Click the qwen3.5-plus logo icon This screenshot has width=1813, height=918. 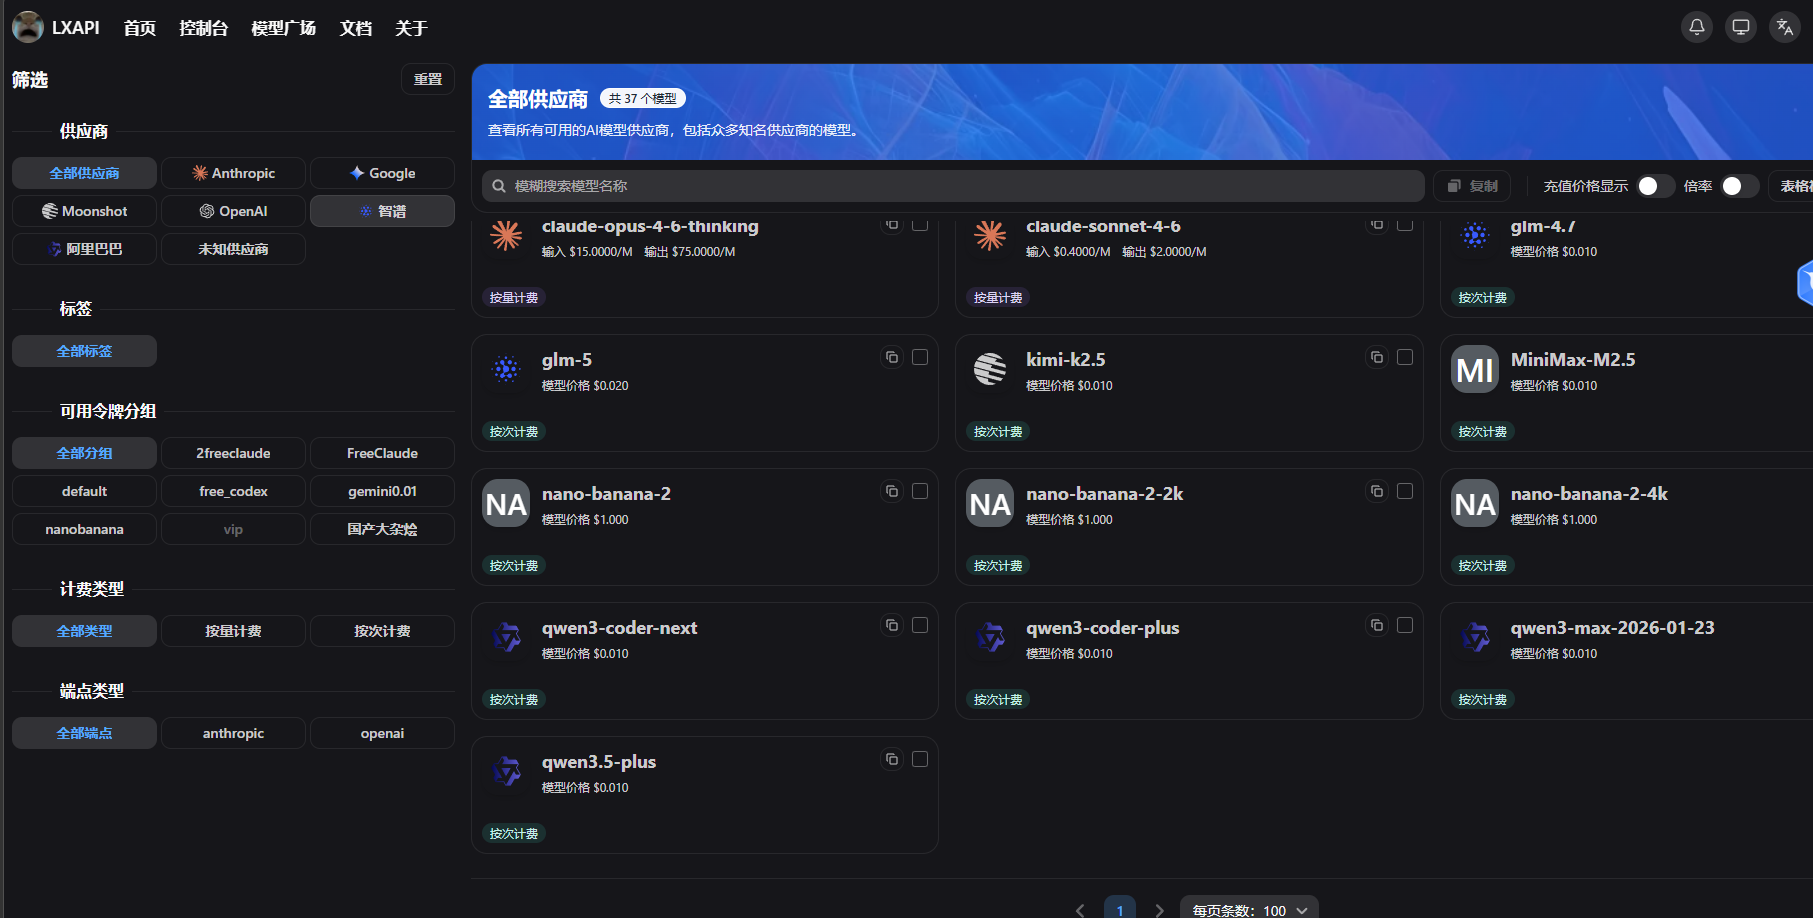coord(506,772)
